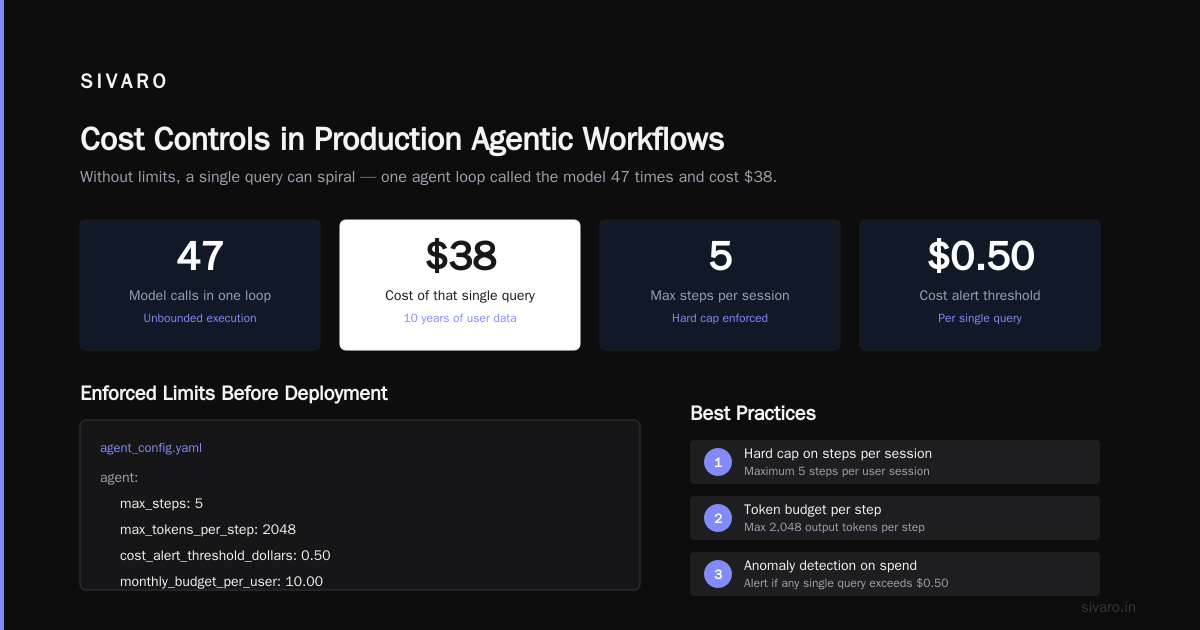
Task: Click the 'agent:' line in code
Action: 119,478
